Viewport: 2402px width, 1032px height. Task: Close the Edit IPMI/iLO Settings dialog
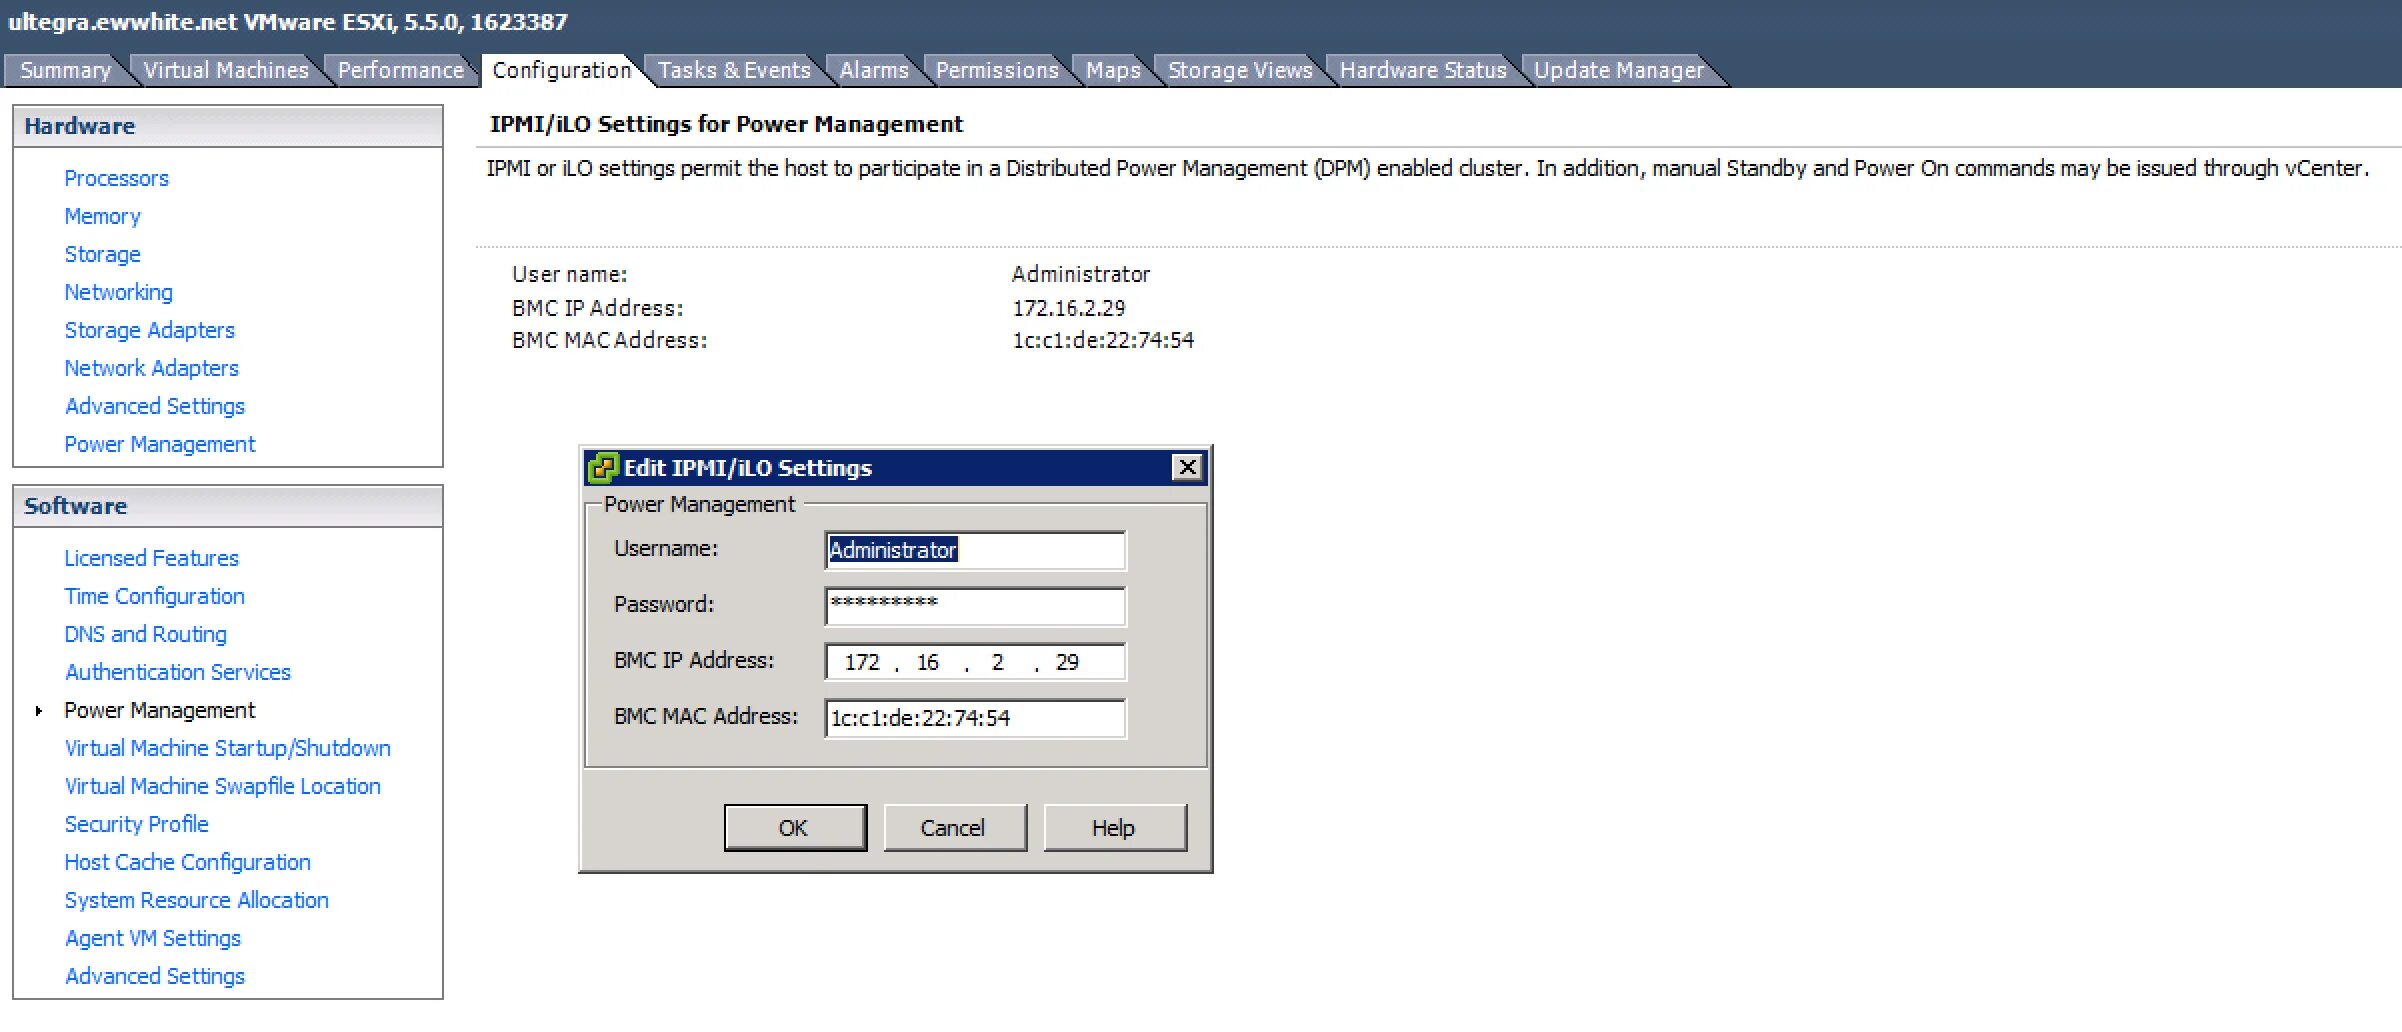(x=1187, y=467)
